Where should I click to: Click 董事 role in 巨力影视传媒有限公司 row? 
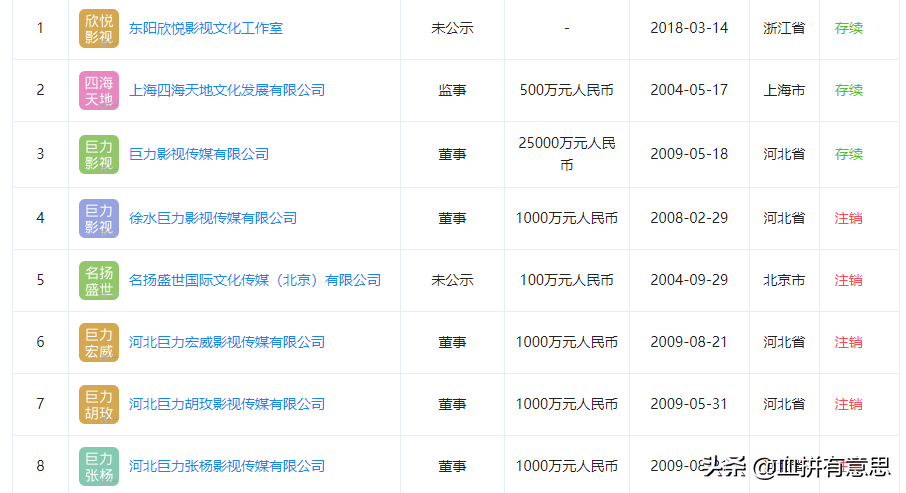[452, 154]
